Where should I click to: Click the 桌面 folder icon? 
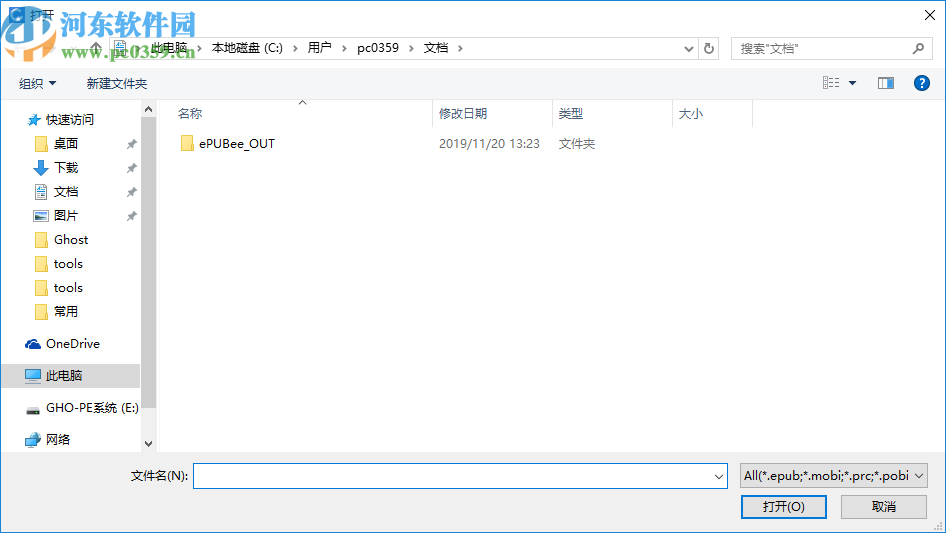(41, 144)
